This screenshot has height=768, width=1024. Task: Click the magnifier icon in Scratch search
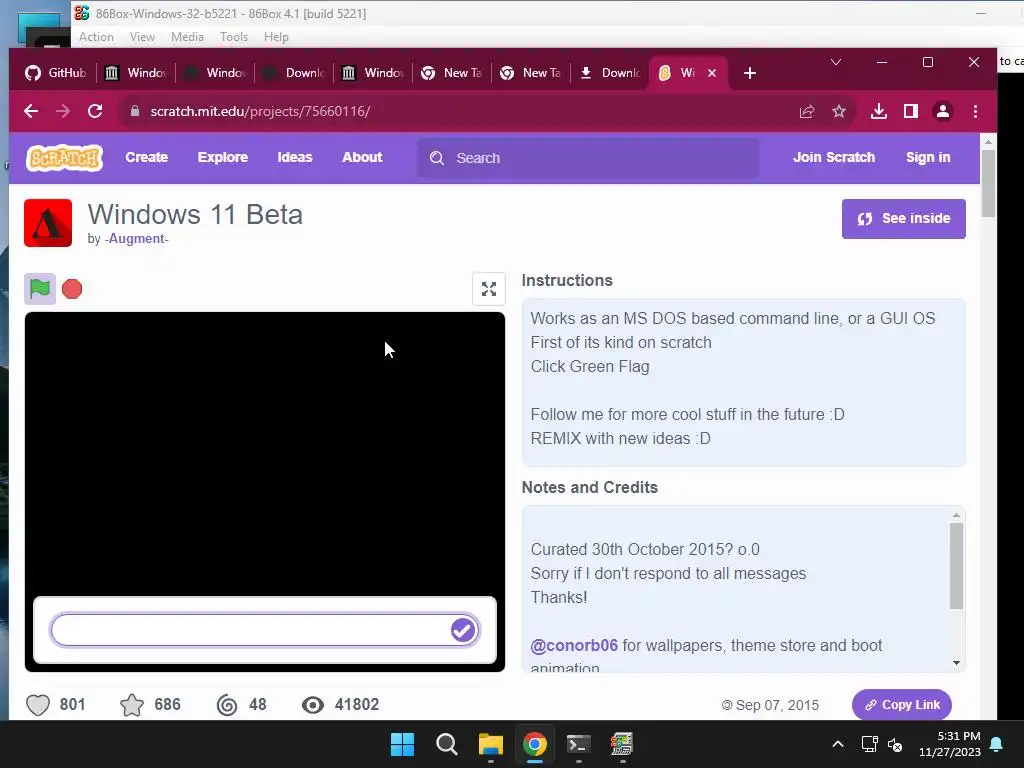[437, 158]
